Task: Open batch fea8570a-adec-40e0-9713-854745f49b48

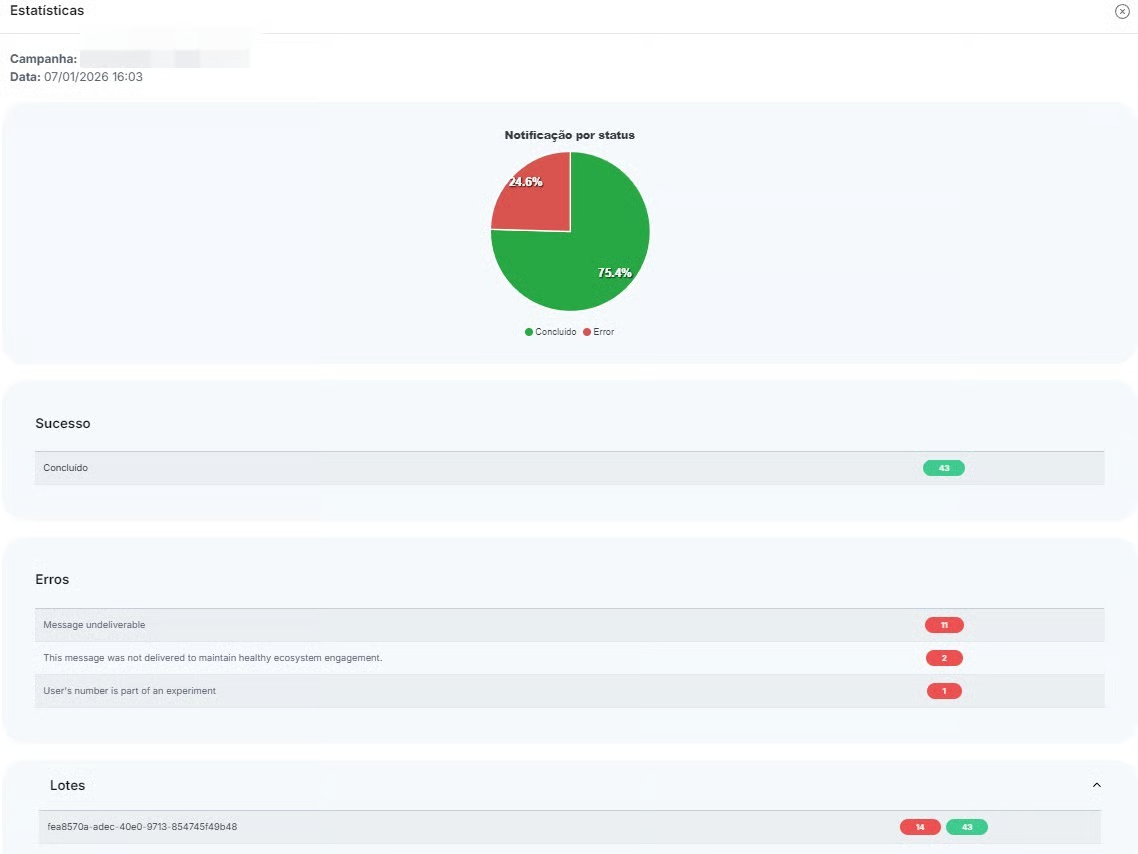Action: click(142, 827)
